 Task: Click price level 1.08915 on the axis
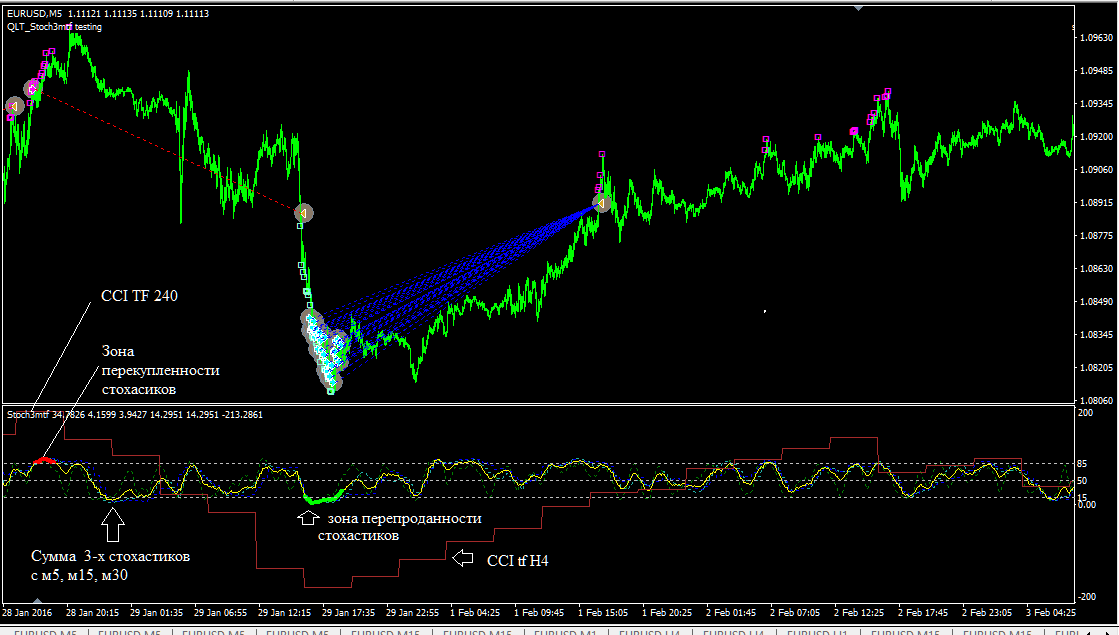[1097, 203]
